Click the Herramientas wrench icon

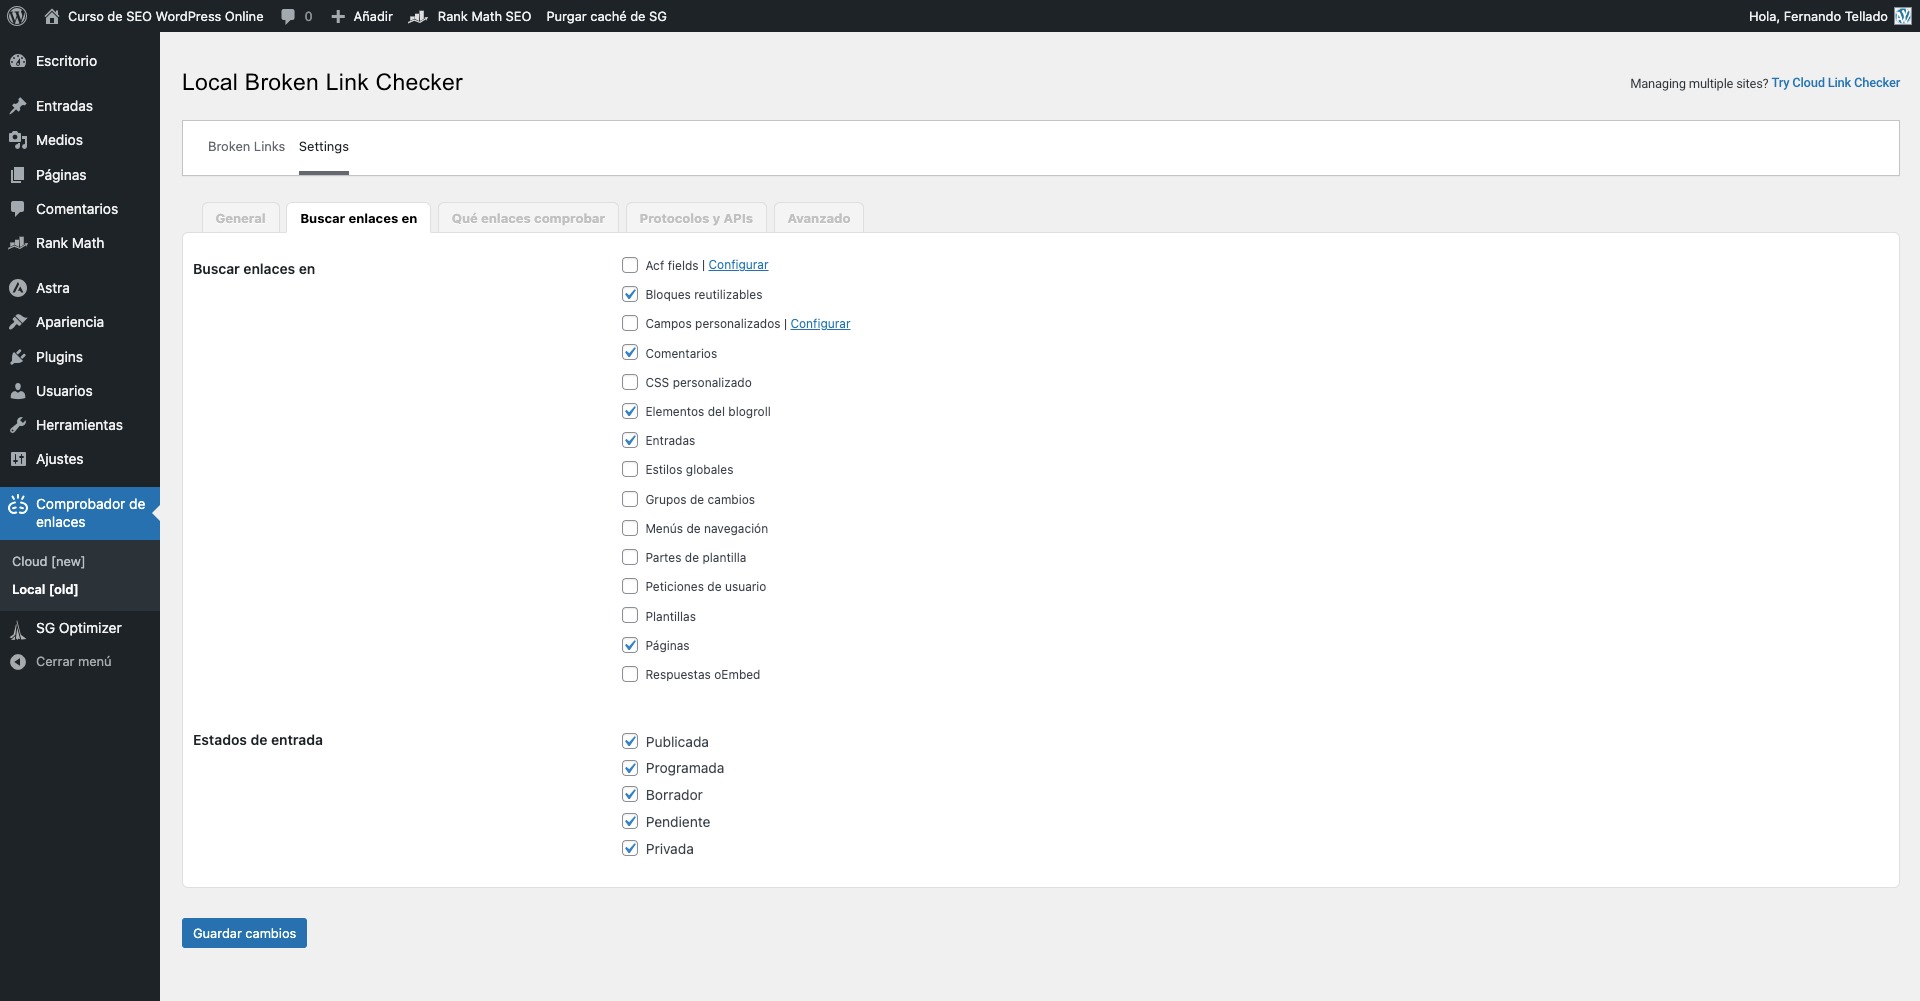click(x=17, y=425)
